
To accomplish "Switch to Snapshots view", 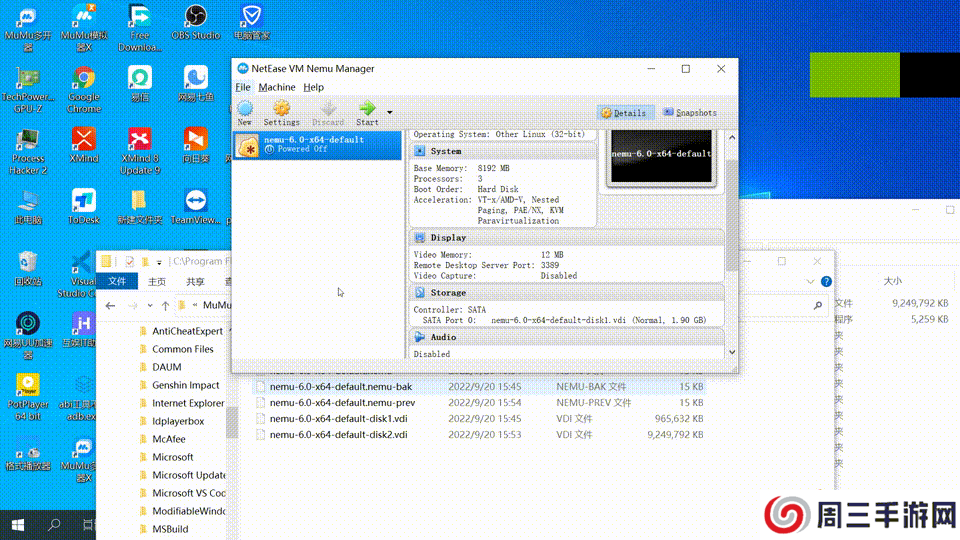I will (690, 113).
